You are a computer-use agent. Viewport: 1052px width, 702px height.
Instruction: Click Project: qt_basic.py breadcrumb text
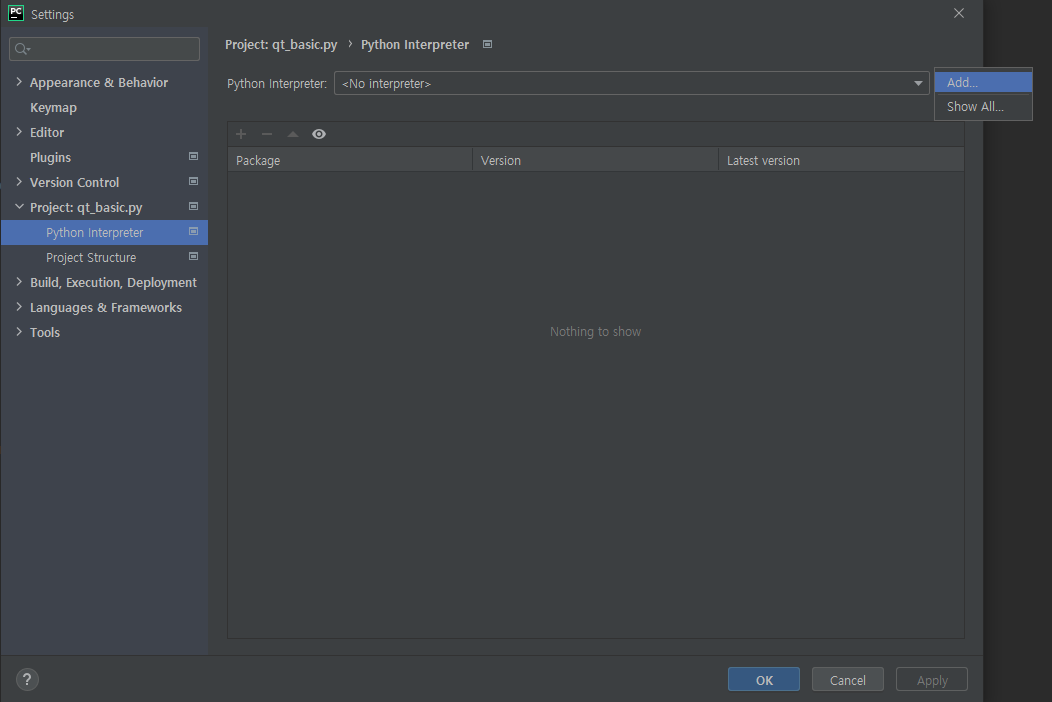pos(281,44)
